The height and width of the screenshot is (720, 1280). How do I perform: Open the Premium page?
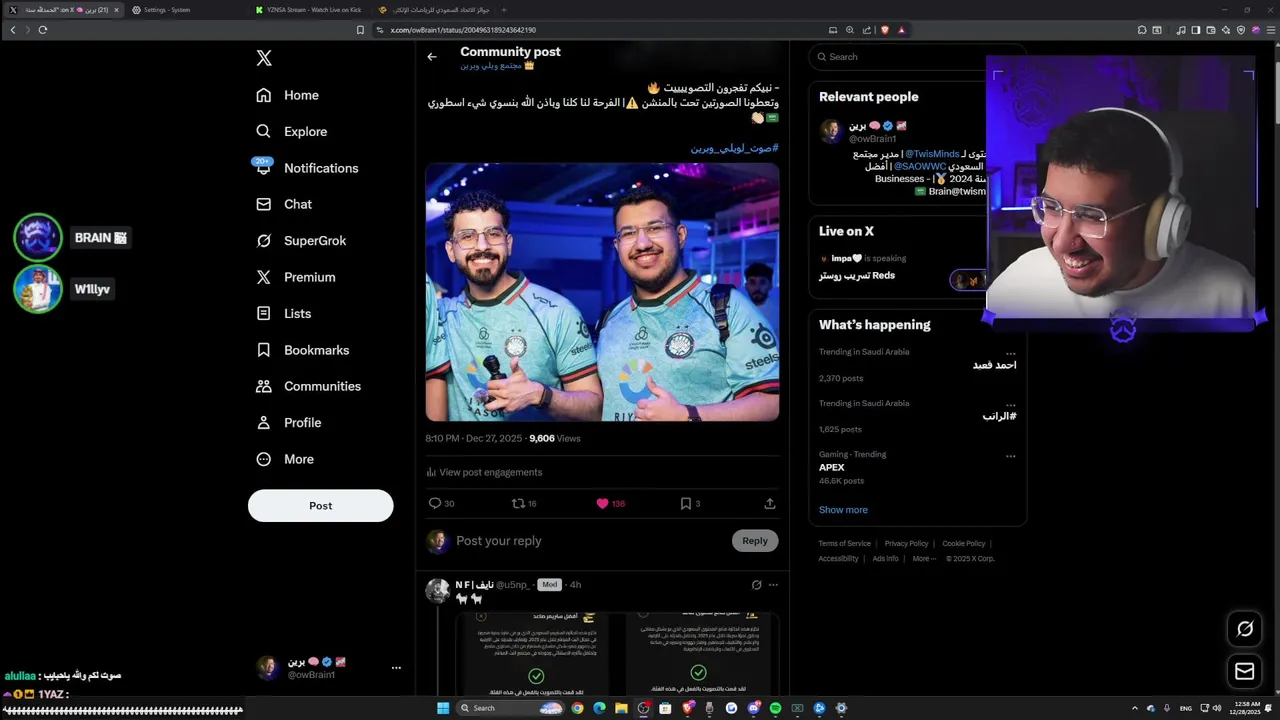[x=296, y=277]
